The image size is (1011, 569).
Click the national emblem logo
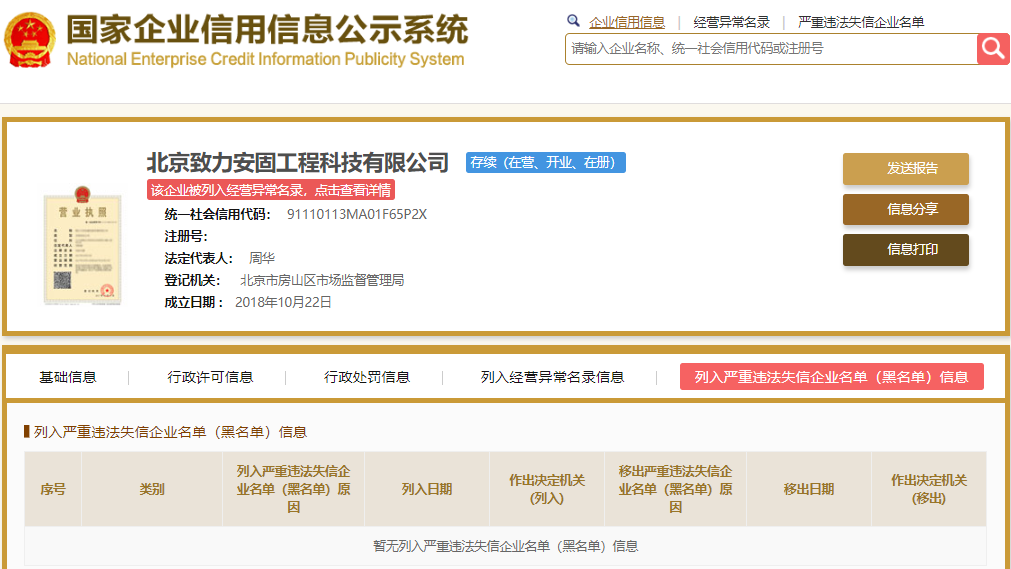pyautogui.click(x=30, y=40)
